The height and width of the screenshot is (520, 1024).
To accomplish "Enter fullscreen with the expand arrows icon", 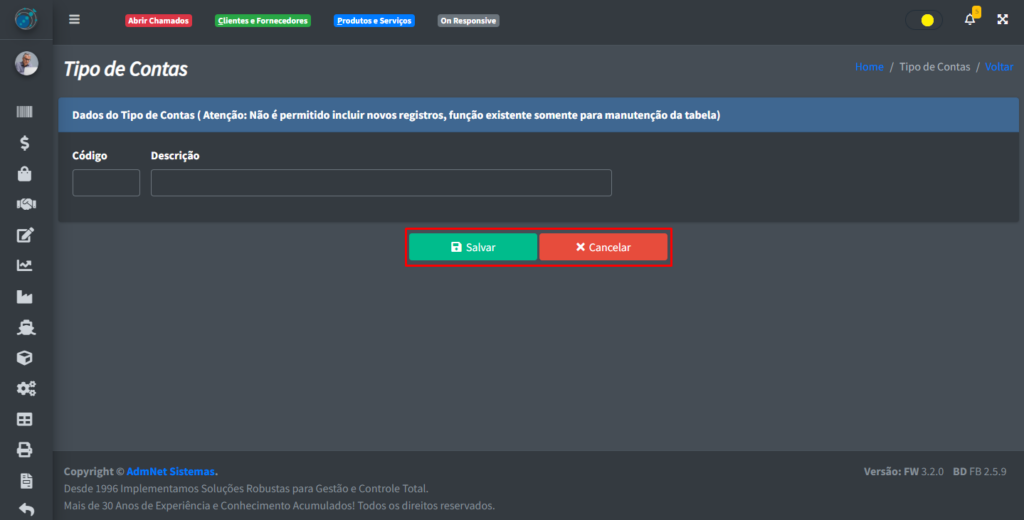I will (x=1002, y=20).
